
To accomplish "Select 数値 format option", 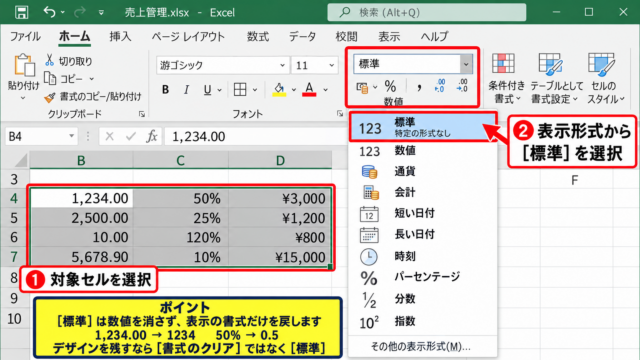I will pos(423,151).
